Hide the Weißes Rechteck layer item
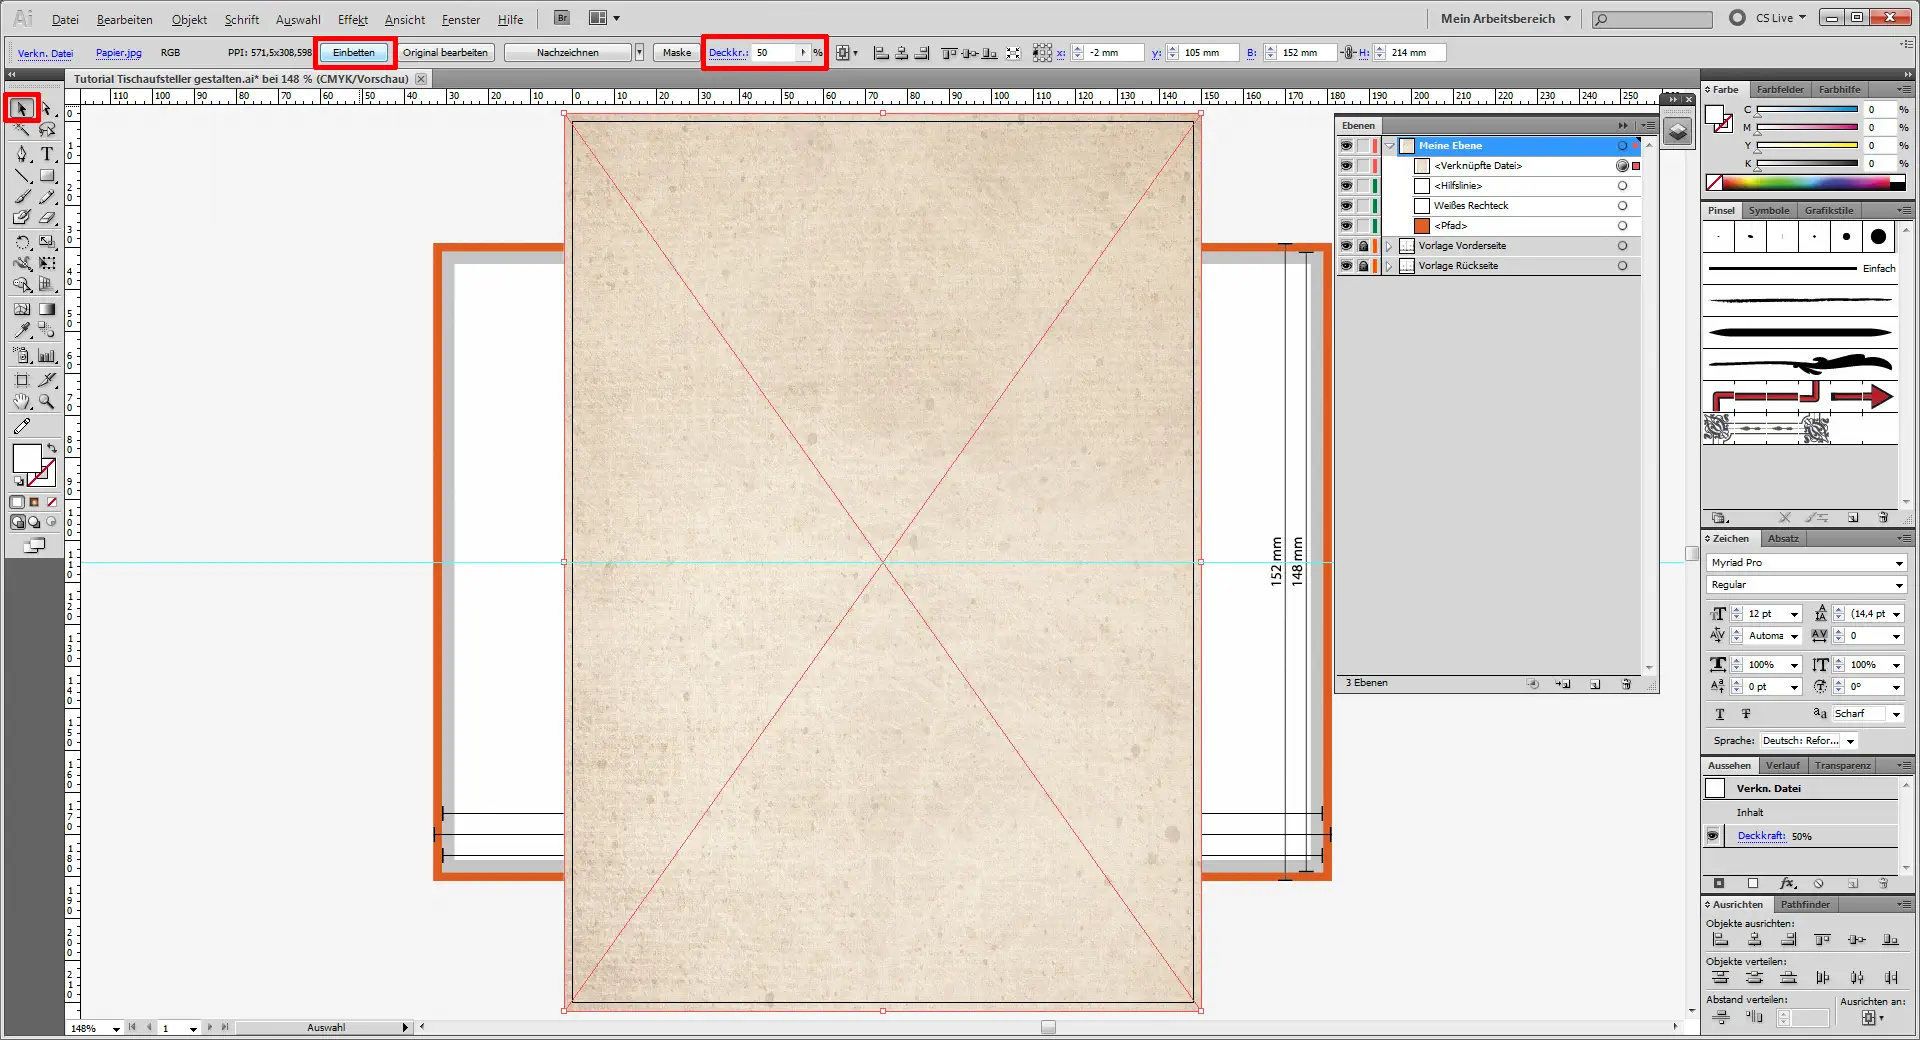Screen dimensions: 1920x1040 [x=1346, y=206]
